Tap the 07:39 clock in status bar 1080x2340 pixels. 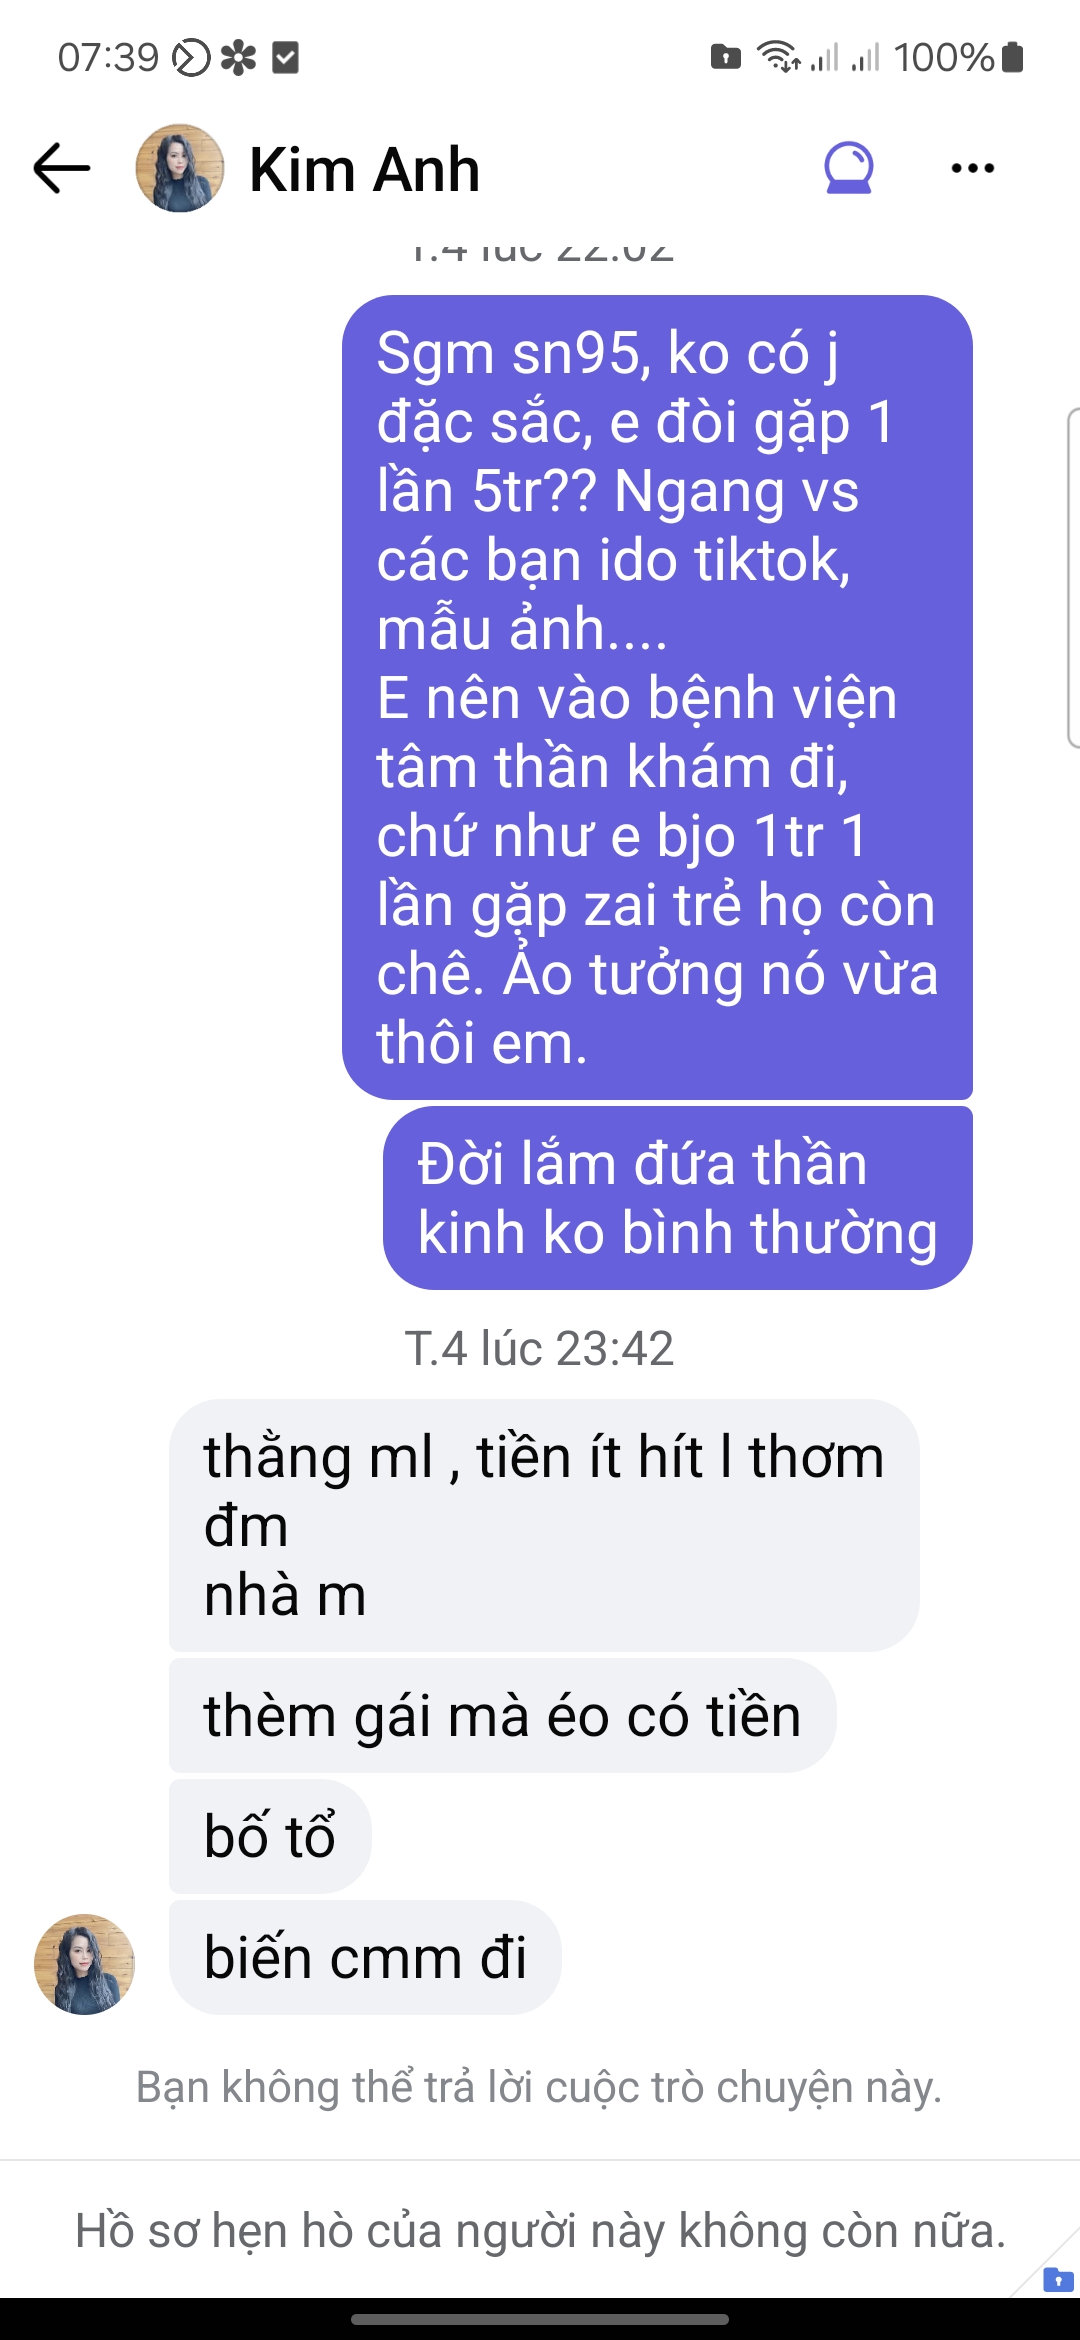pyautogui.click(x=108, y=57)
